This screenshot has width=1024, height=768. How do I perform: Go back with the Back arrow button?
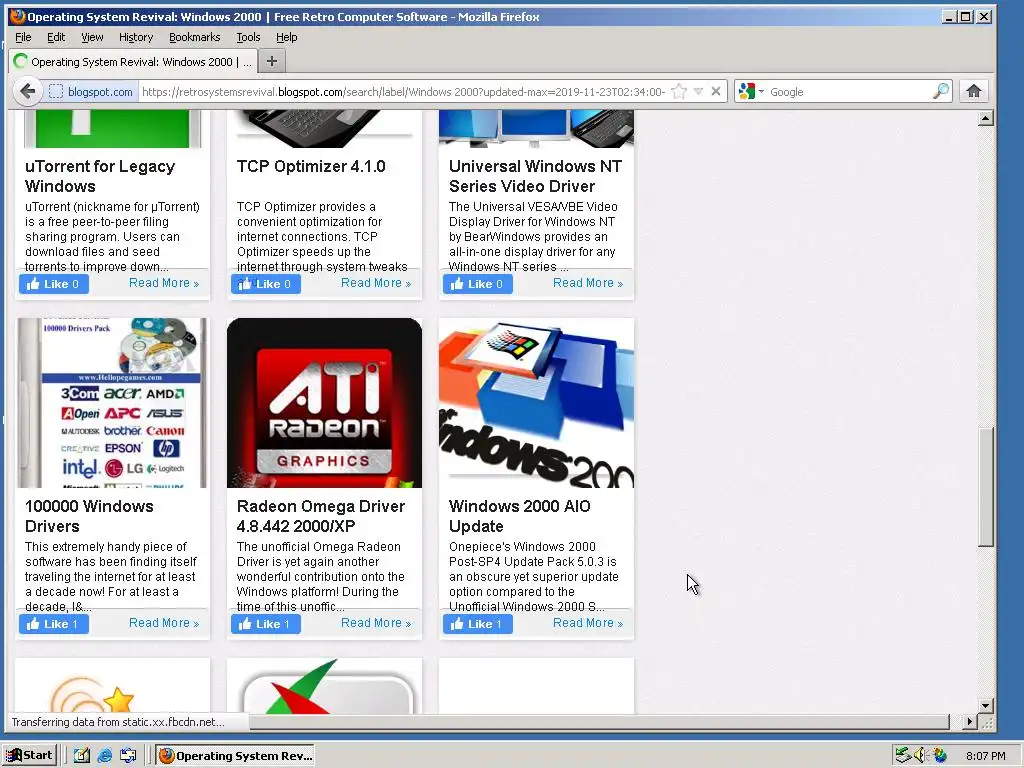pos(27,91)
